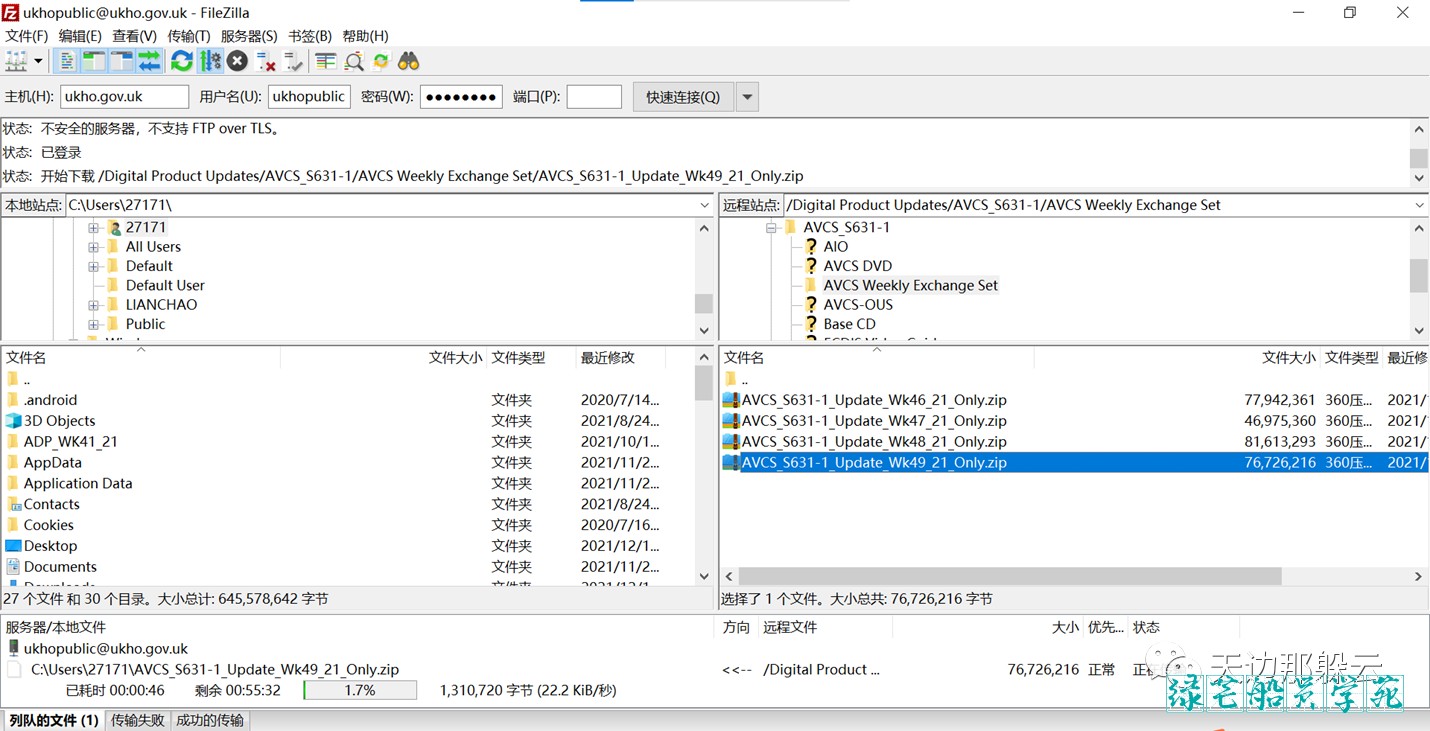The width and height of the screenshot is (1430, 731).
Task: Switch to 列队的文件 (1) tab
Action: (x=54, y=720)
